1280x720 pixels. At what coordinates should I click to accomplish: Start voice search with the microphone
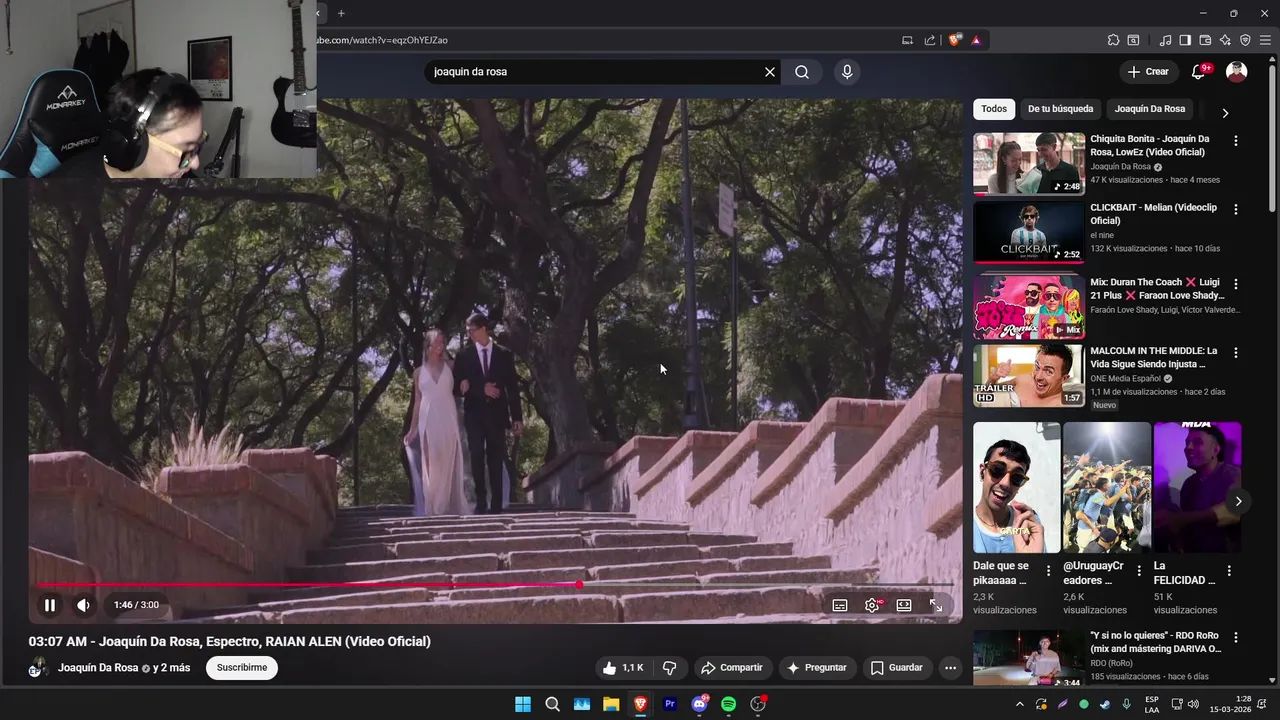coord(847,72)
